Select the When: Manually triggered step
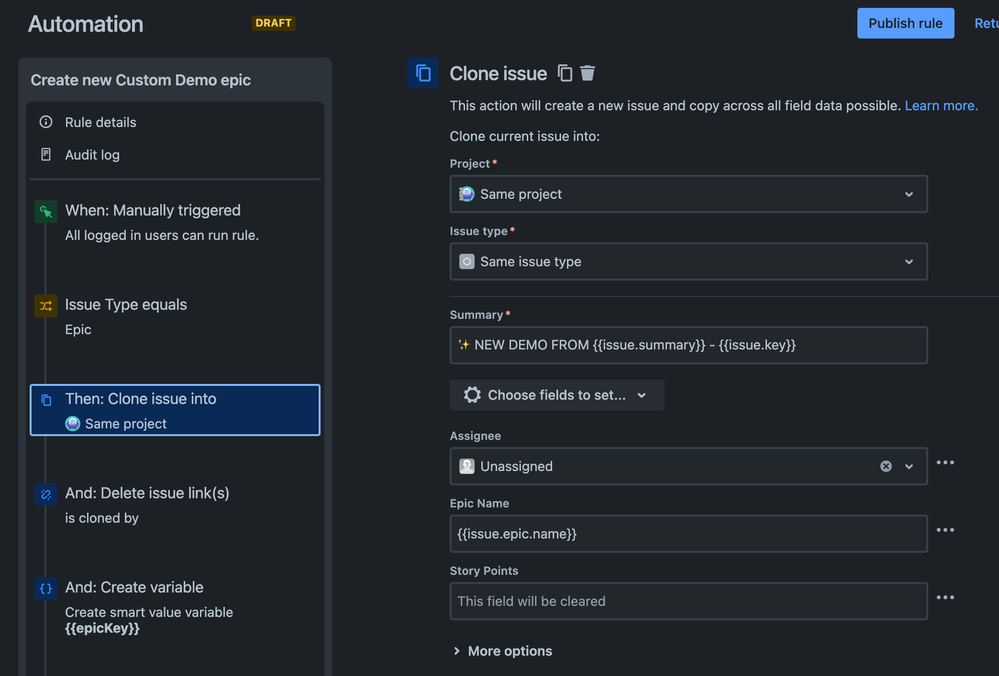 point(175,222)
